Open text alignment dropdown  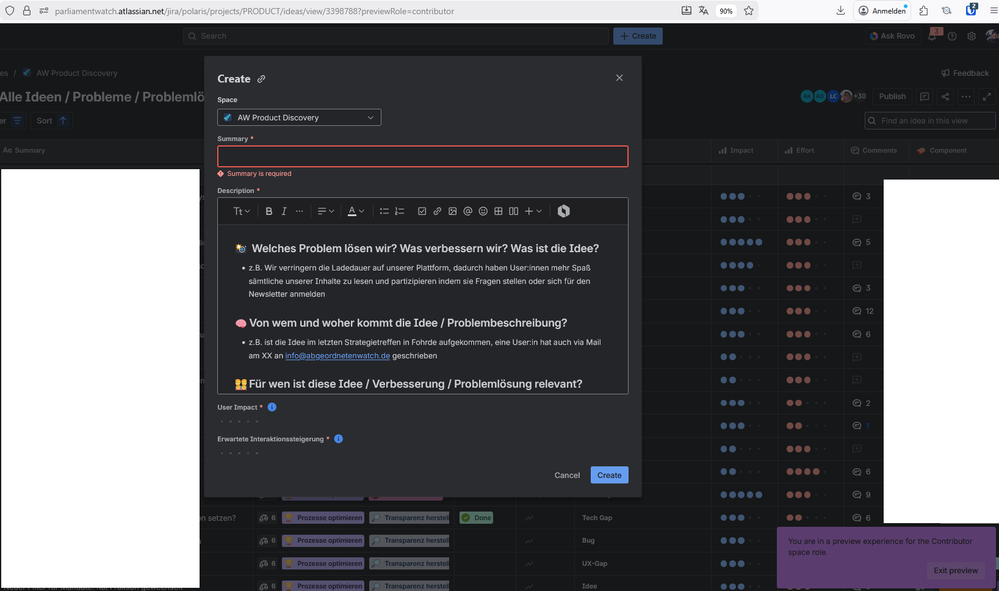[x=326, y=211]
